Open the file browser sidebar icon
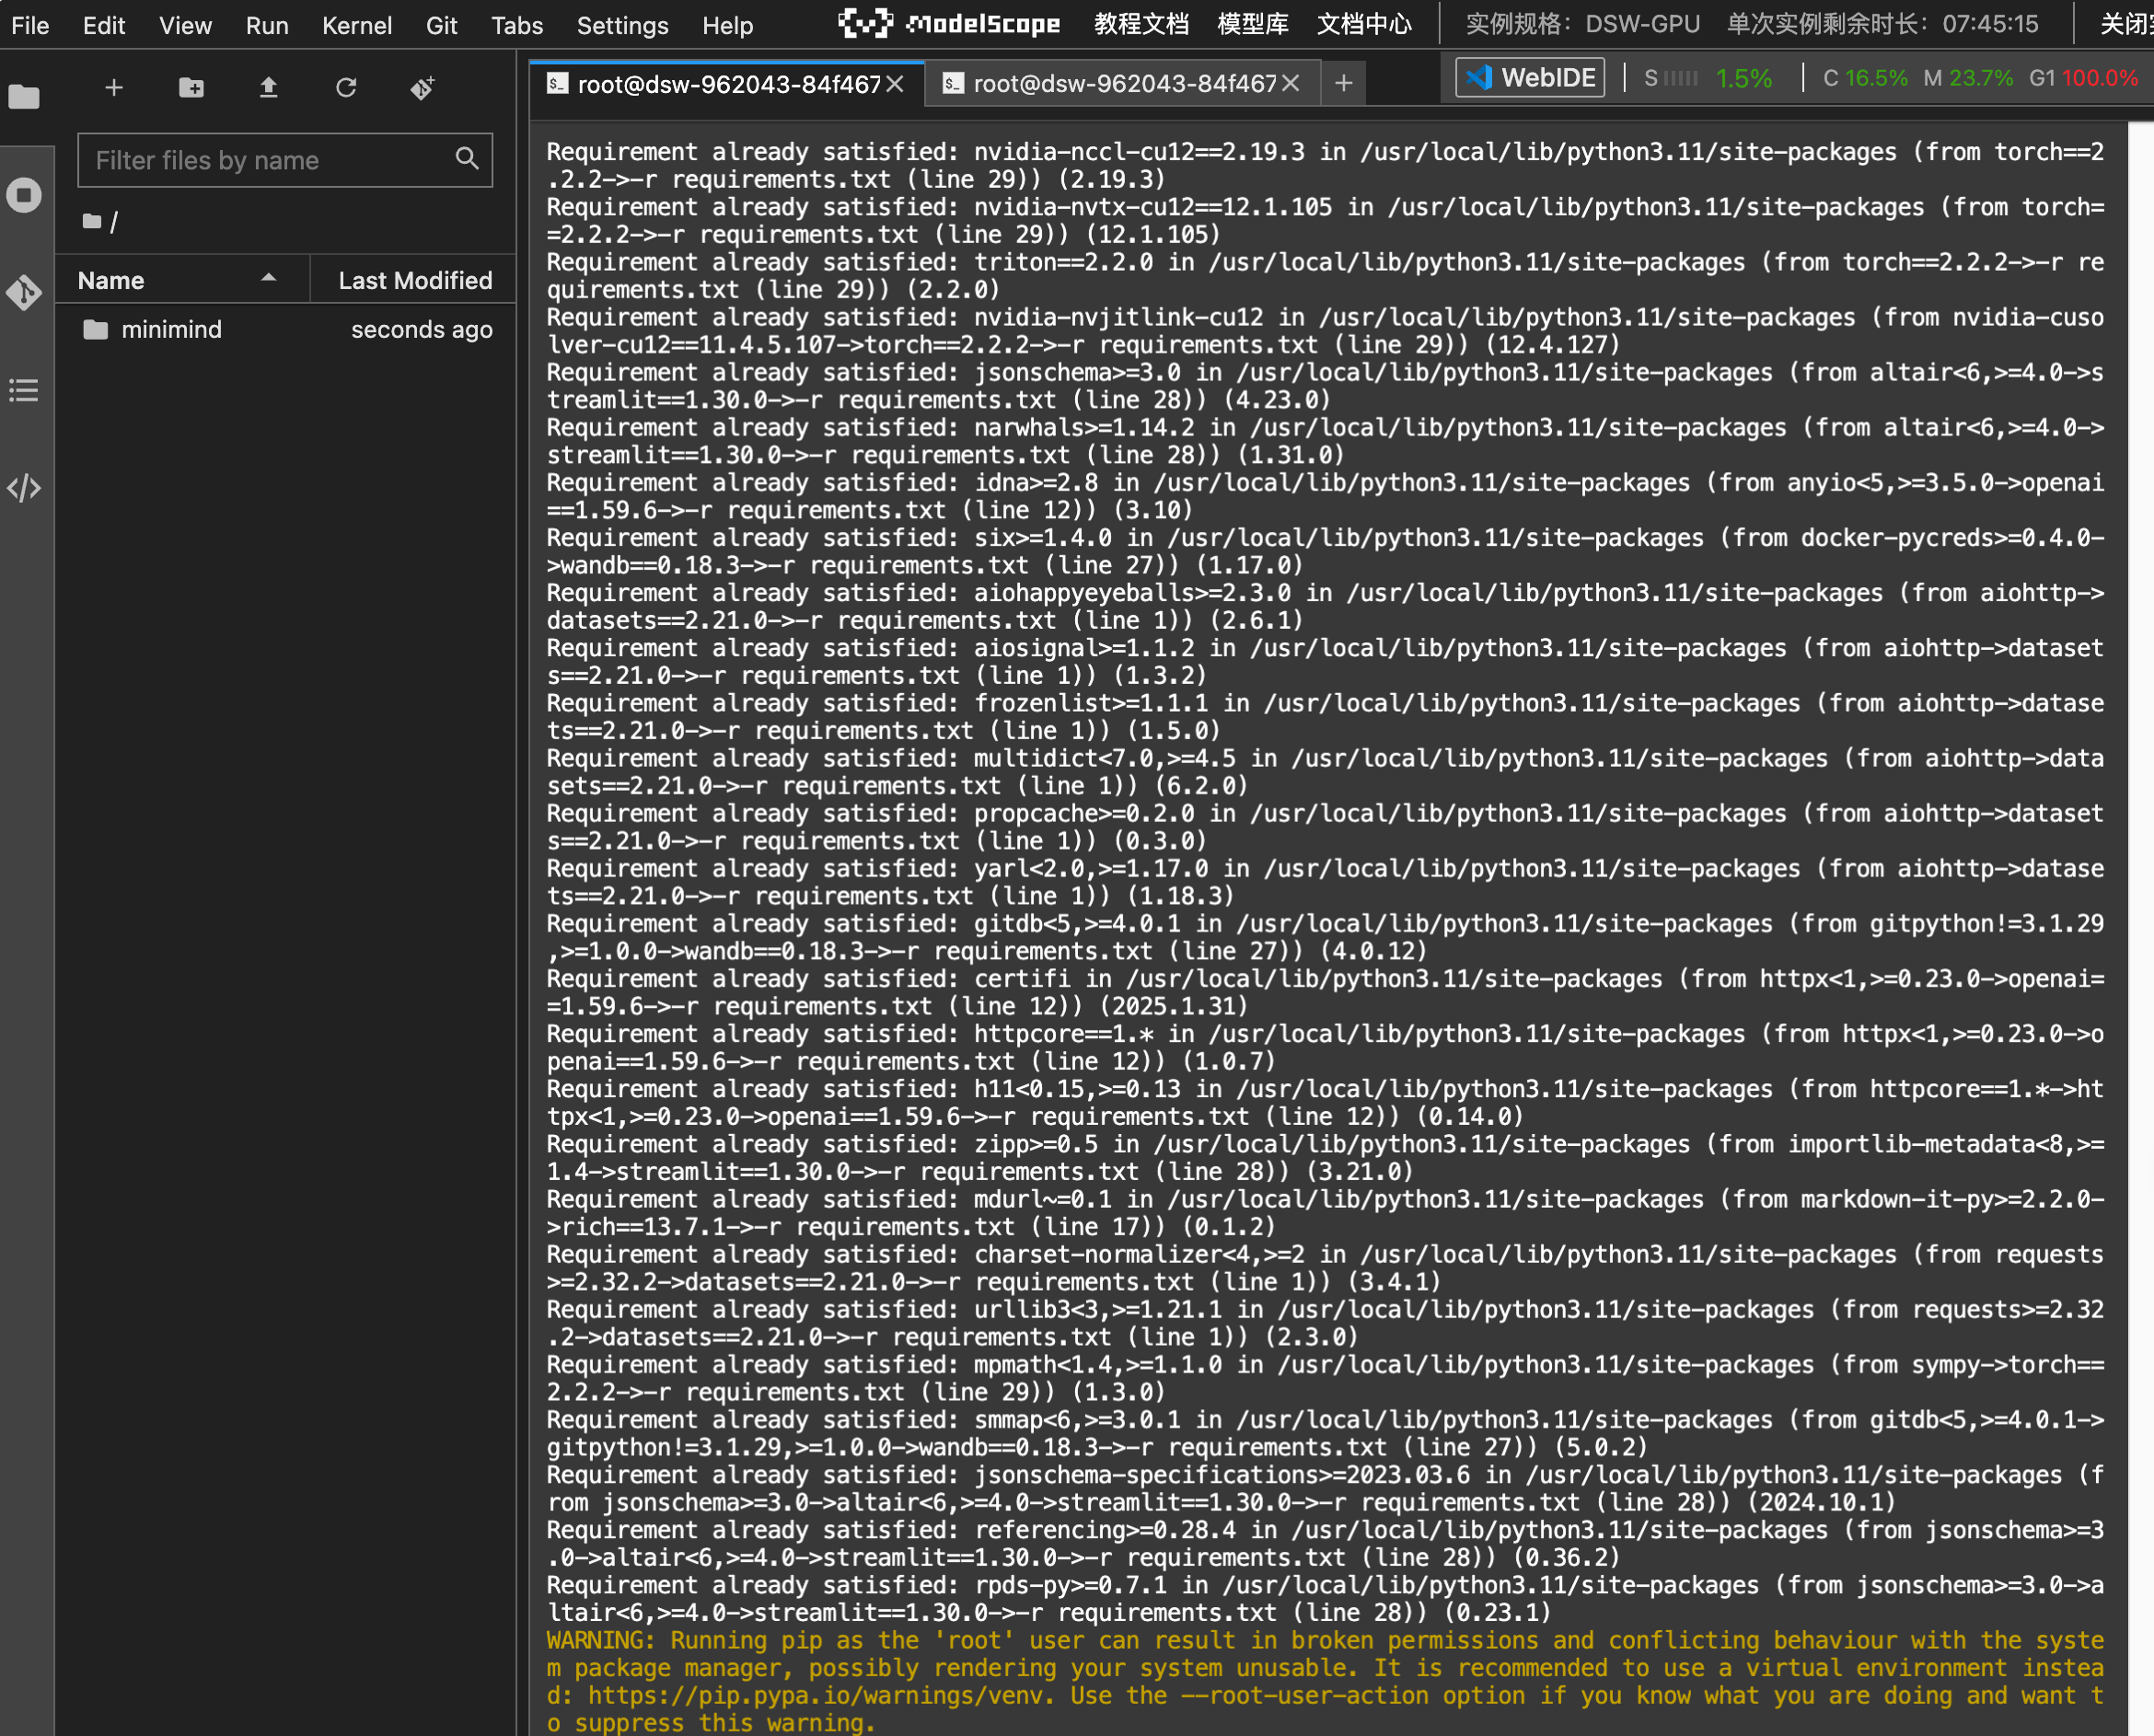The image size is (2154, 1736). (24, 97)
